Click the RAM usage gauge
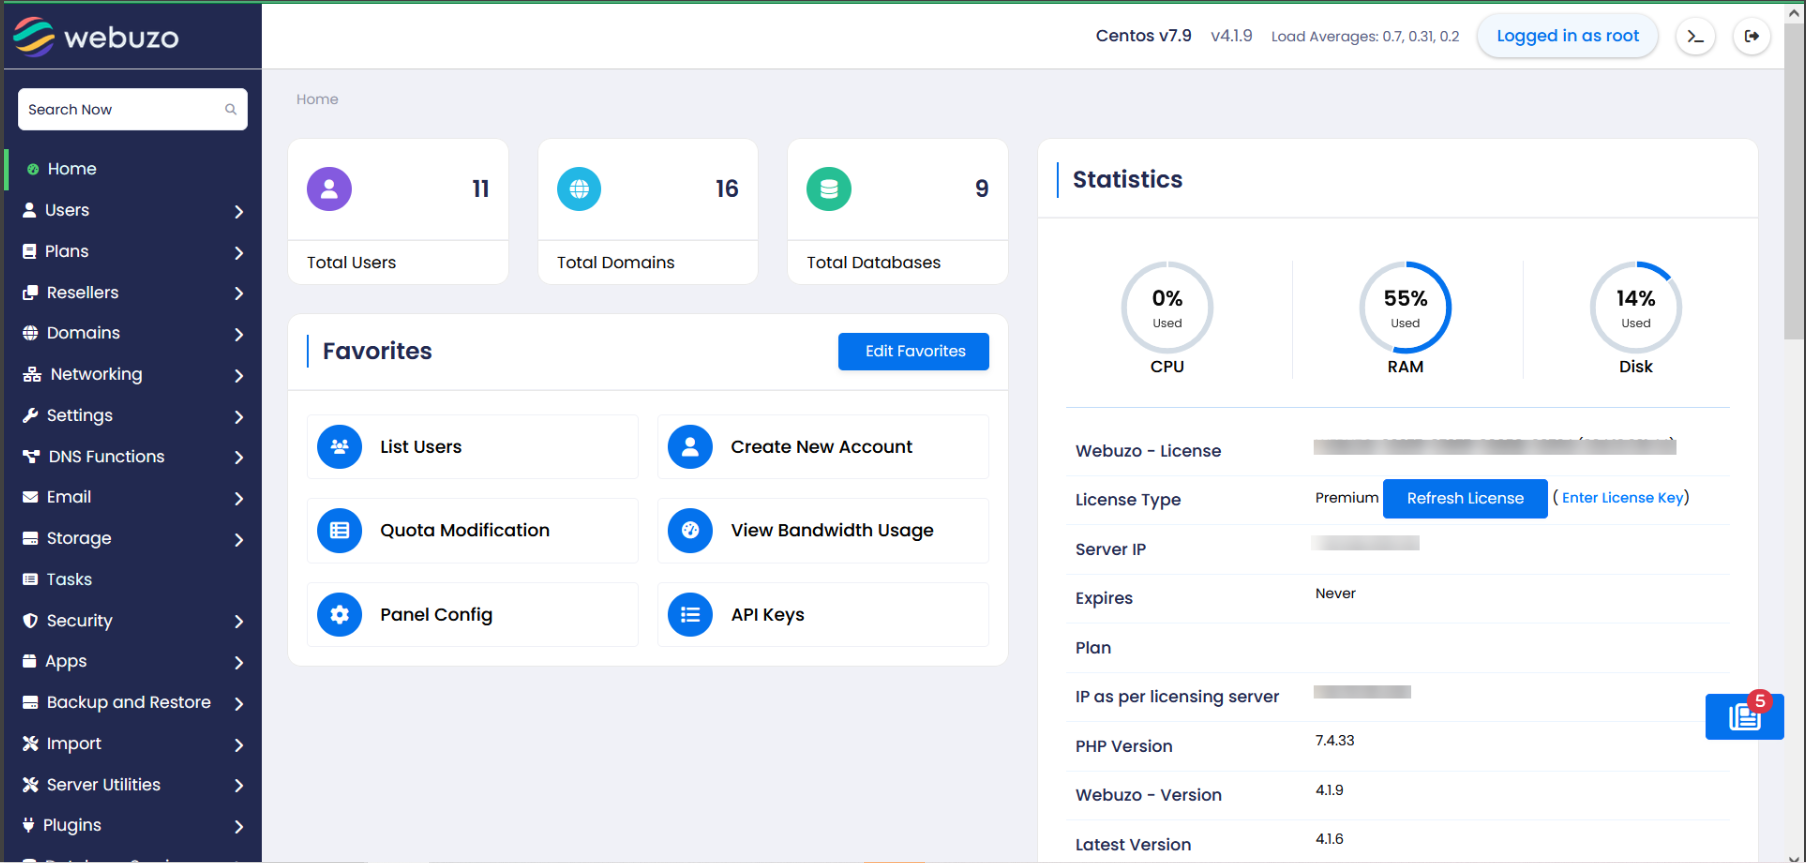The width and height of the screenshot is (1806, 863). (x=1405, y=307)
